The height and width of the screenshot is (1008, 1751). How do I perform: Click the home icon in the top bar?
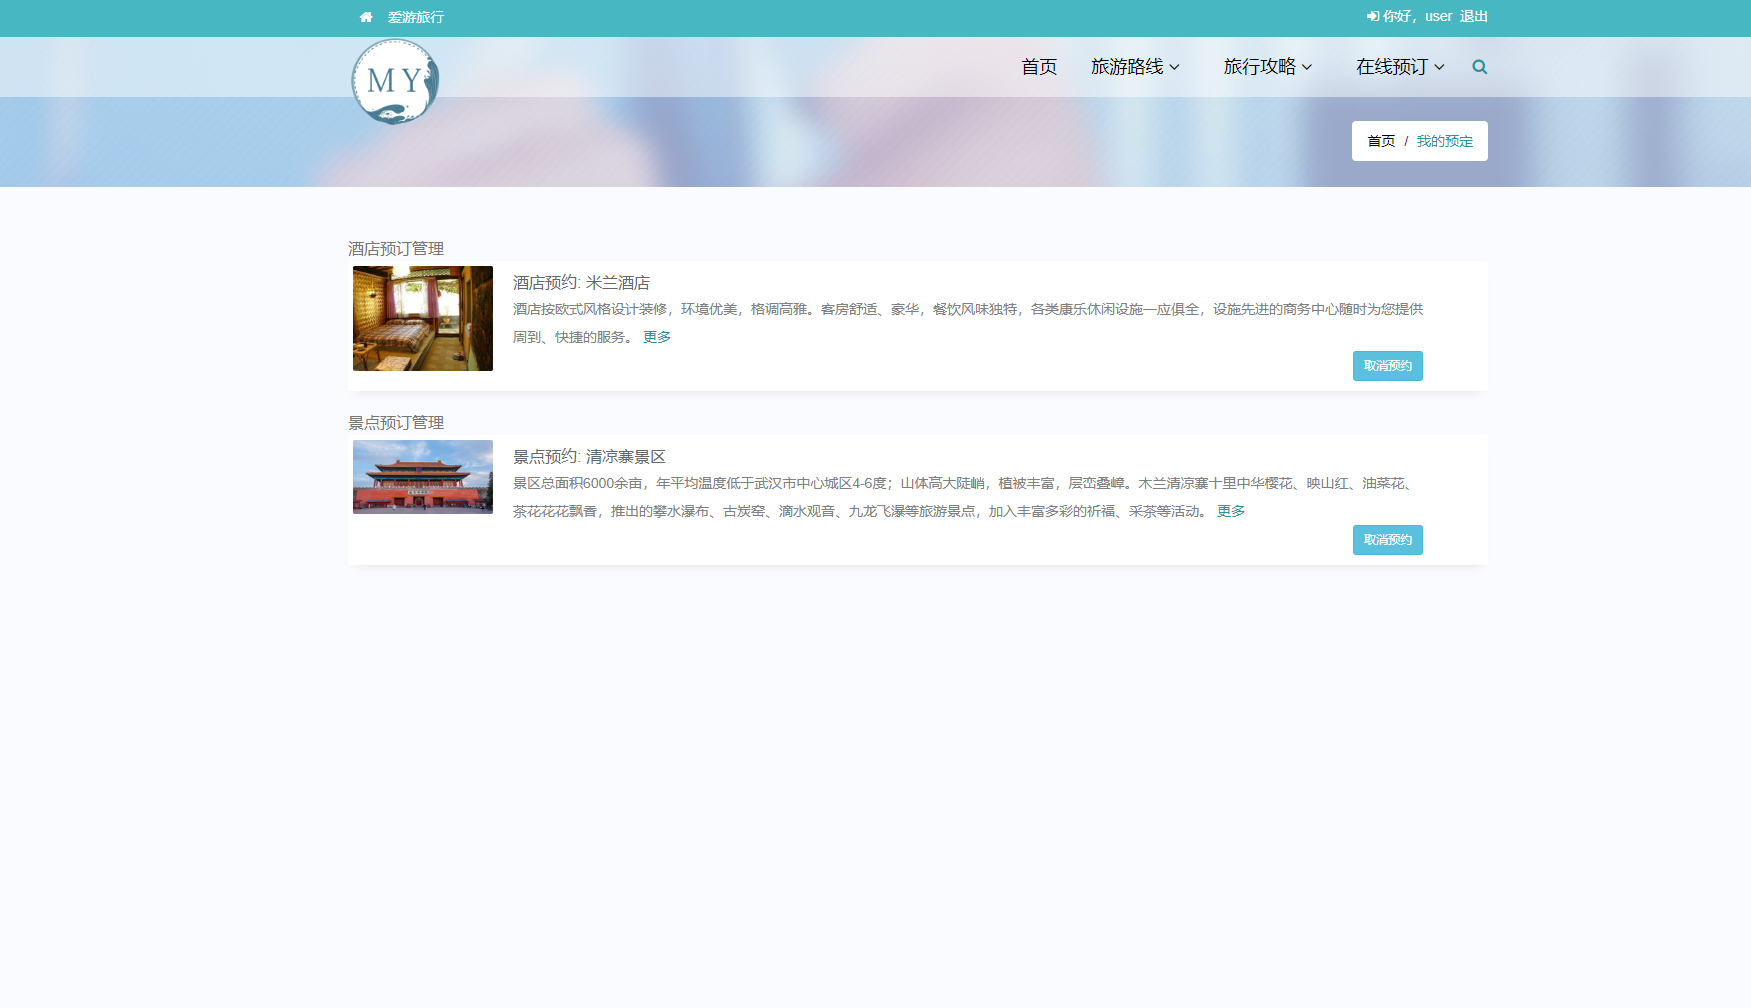tap(366, 17)
